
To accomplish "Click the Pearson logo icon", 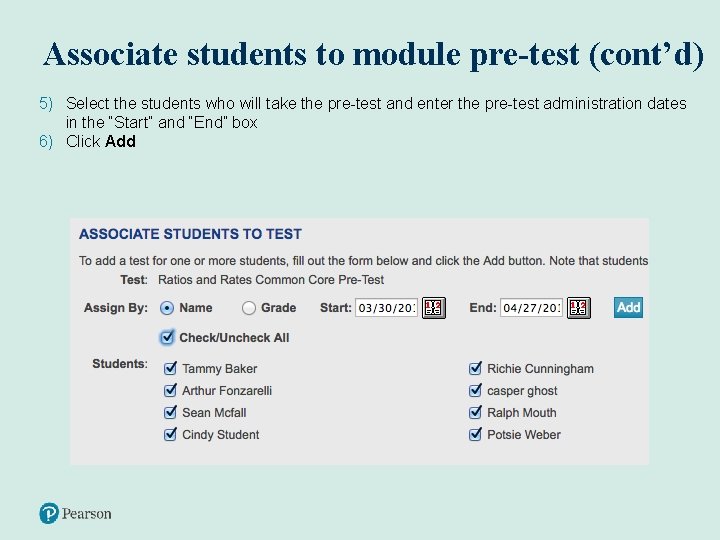I will tap(49, 514).
